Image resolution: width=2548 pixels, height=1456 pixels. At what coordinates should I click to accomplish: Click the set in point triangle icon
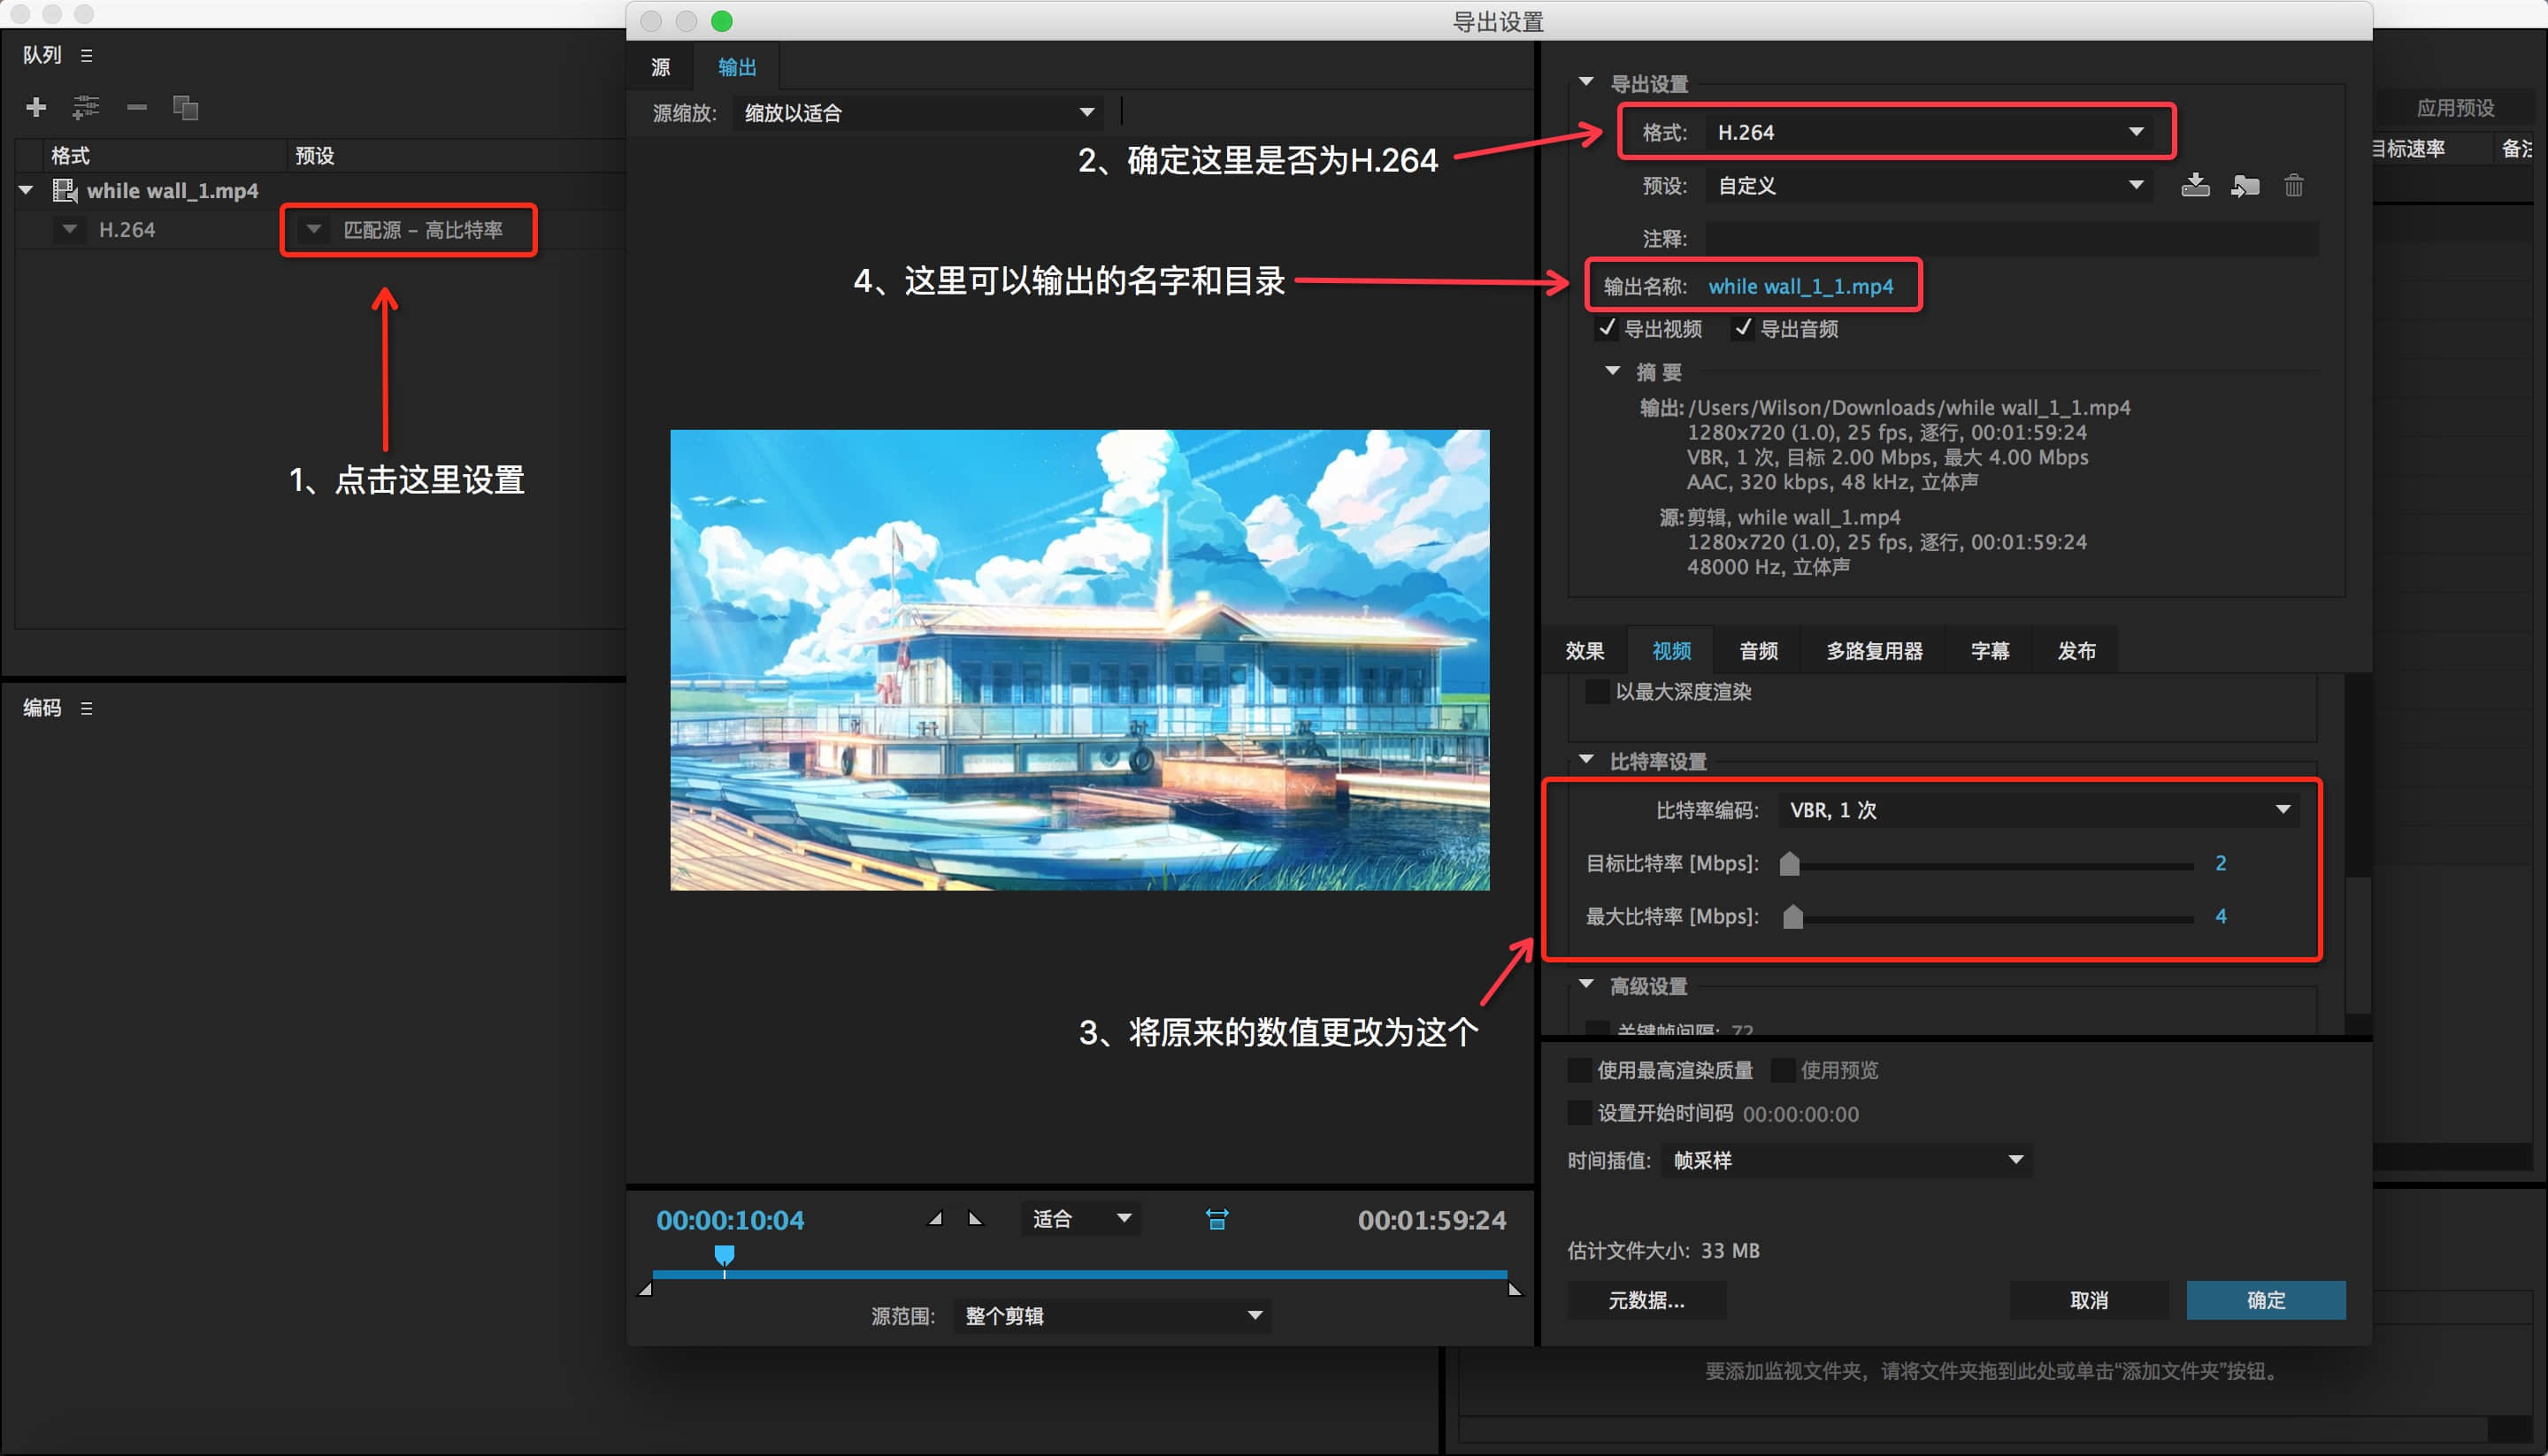tap(935, 1218)
